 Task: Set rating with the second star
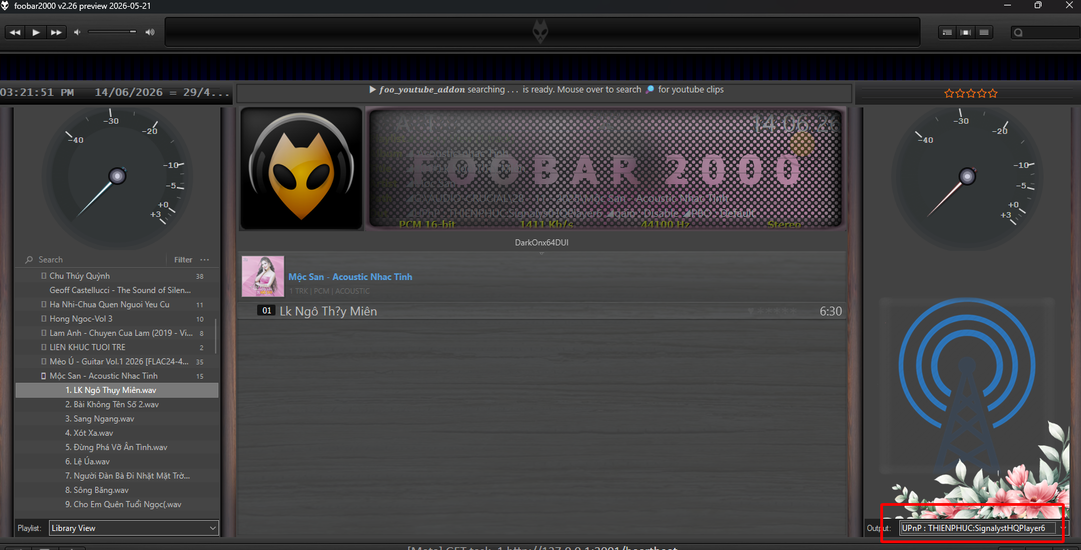(960, 93)
